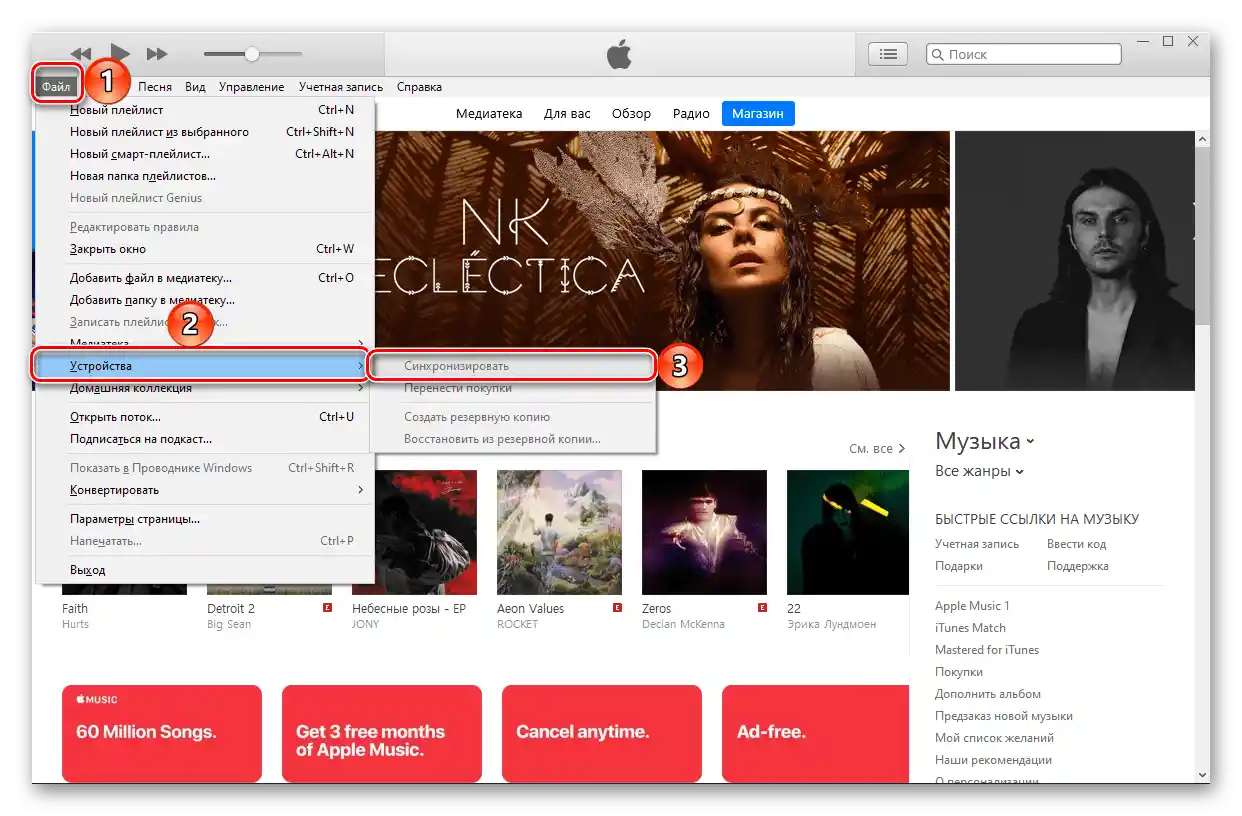Image resolution: width=1242 pixels, height=816 pixels.
Task: Click Get 3 free months banner
Action: click(x=382, y=733)
